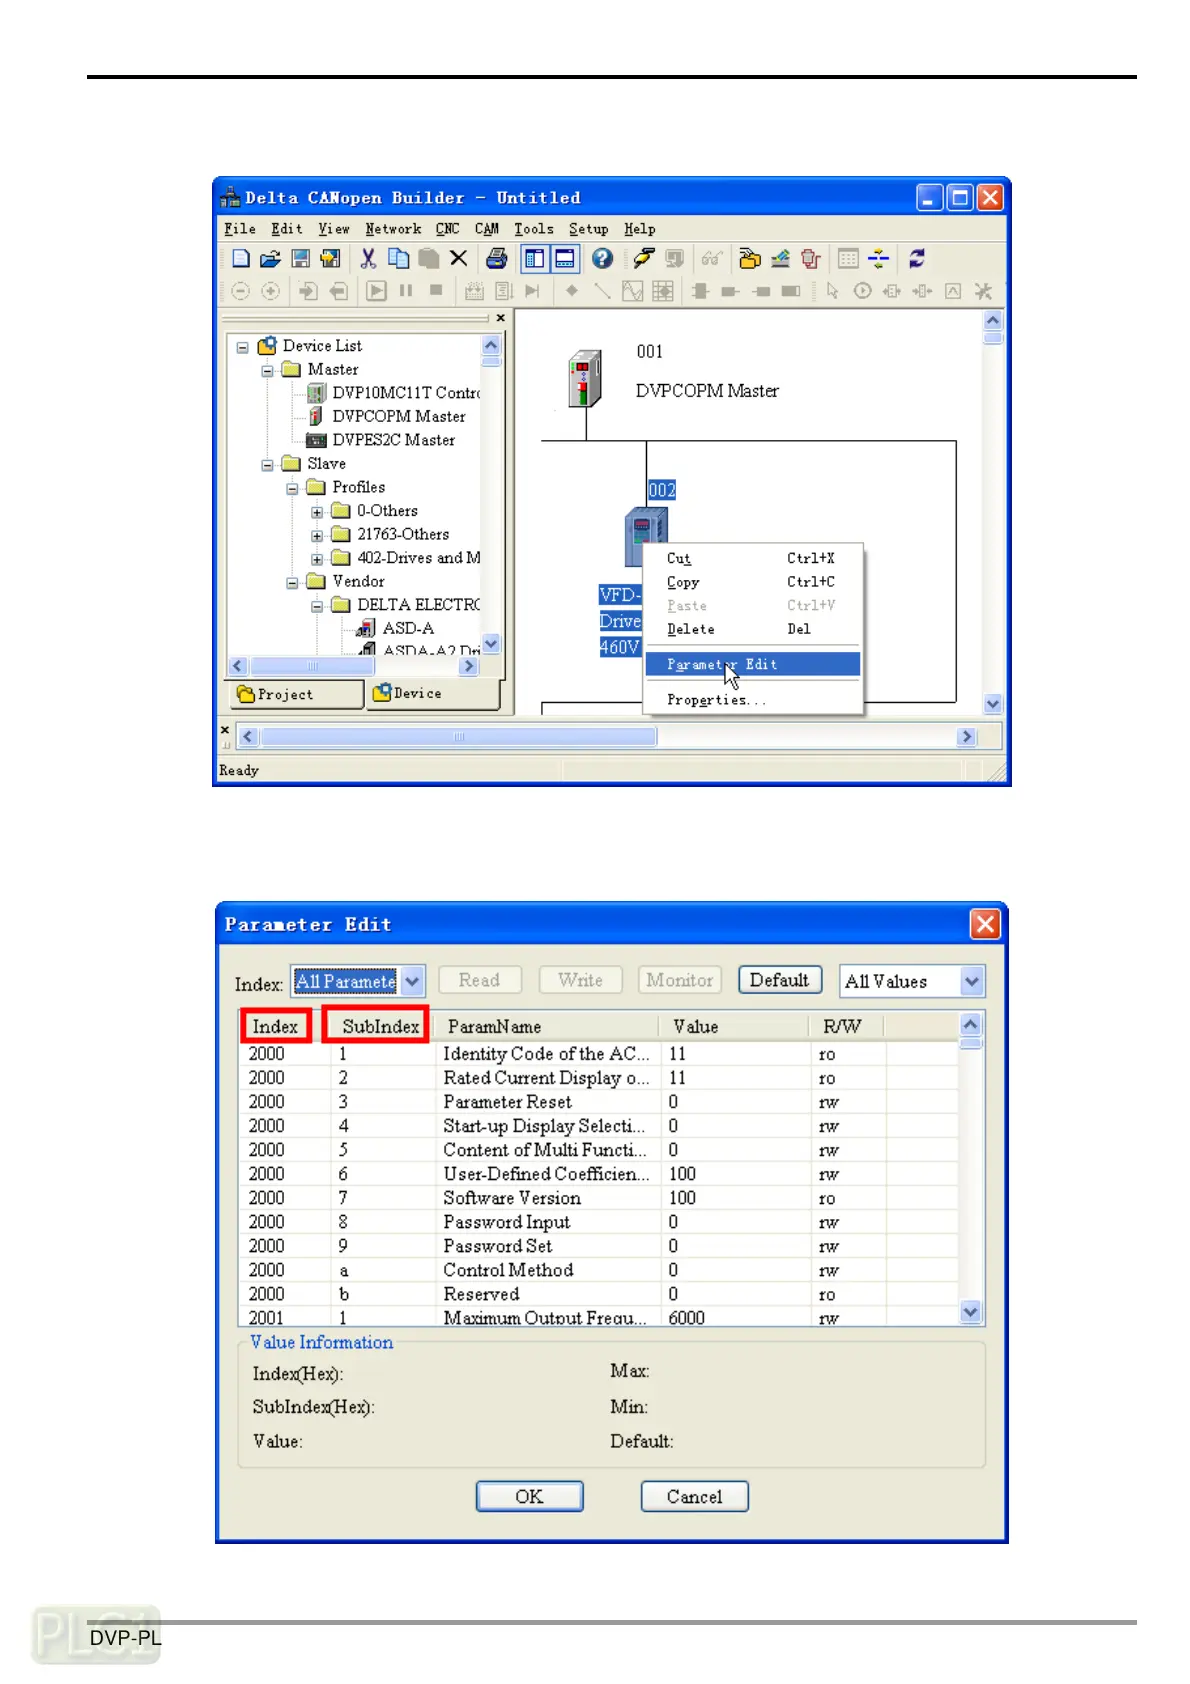
Task: Expand the 21763-Others folder
Action: click(x=317, y=536)
